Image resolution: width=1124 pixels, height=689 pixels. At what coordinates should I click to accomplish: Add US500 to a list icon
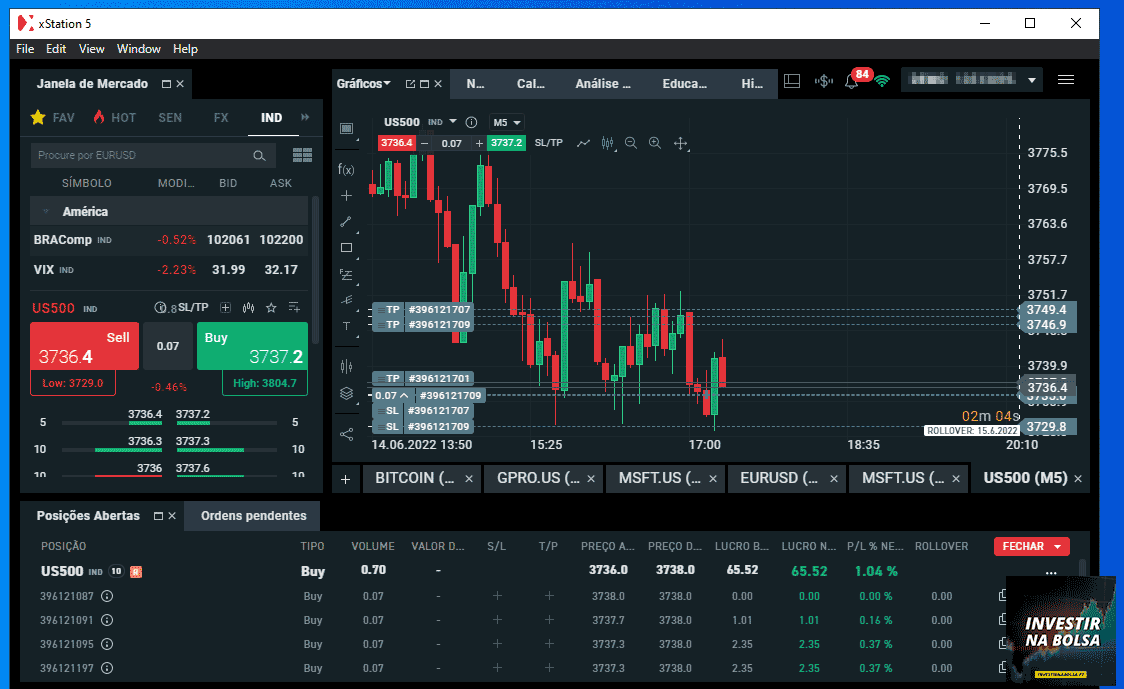(294, 308)
